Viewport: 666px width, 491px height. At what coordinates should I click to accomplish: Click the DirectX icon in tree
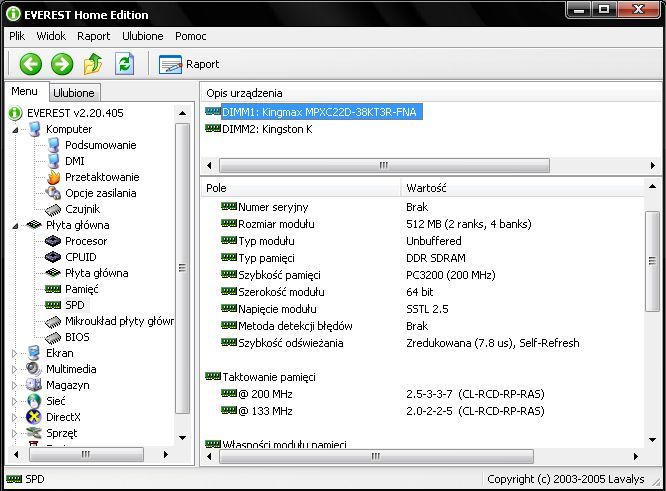(x=34, y=417)
